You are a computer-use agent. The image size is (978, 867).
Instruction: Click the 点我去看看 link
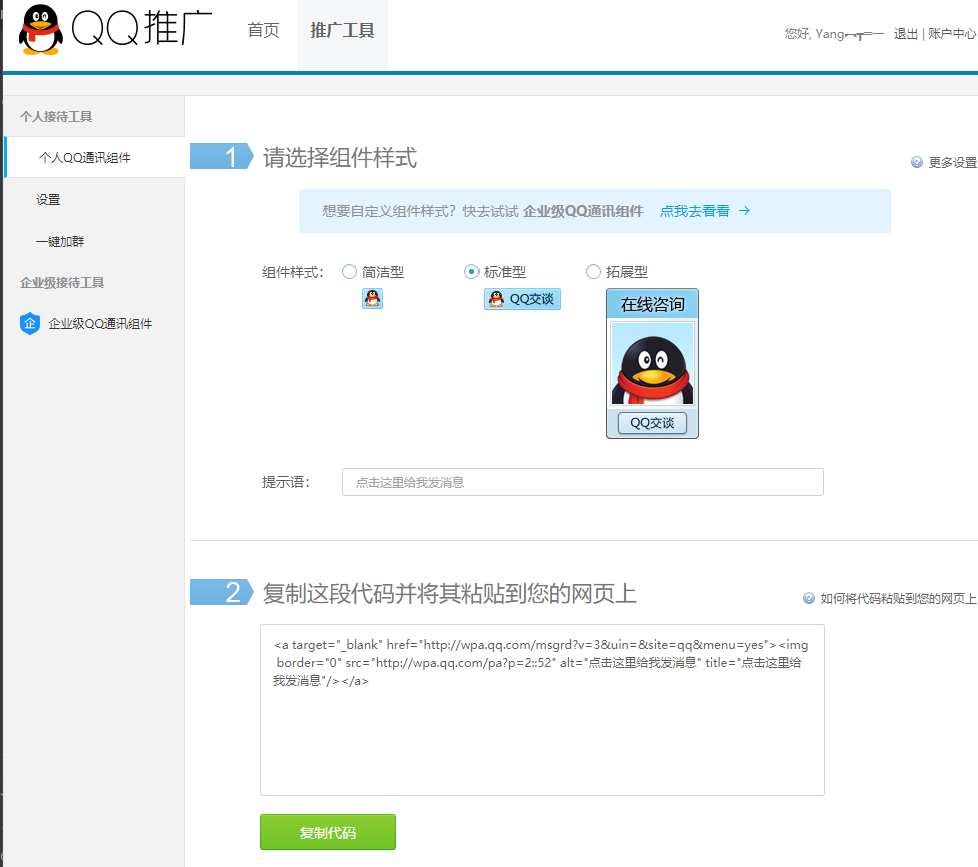click(695, 211)
